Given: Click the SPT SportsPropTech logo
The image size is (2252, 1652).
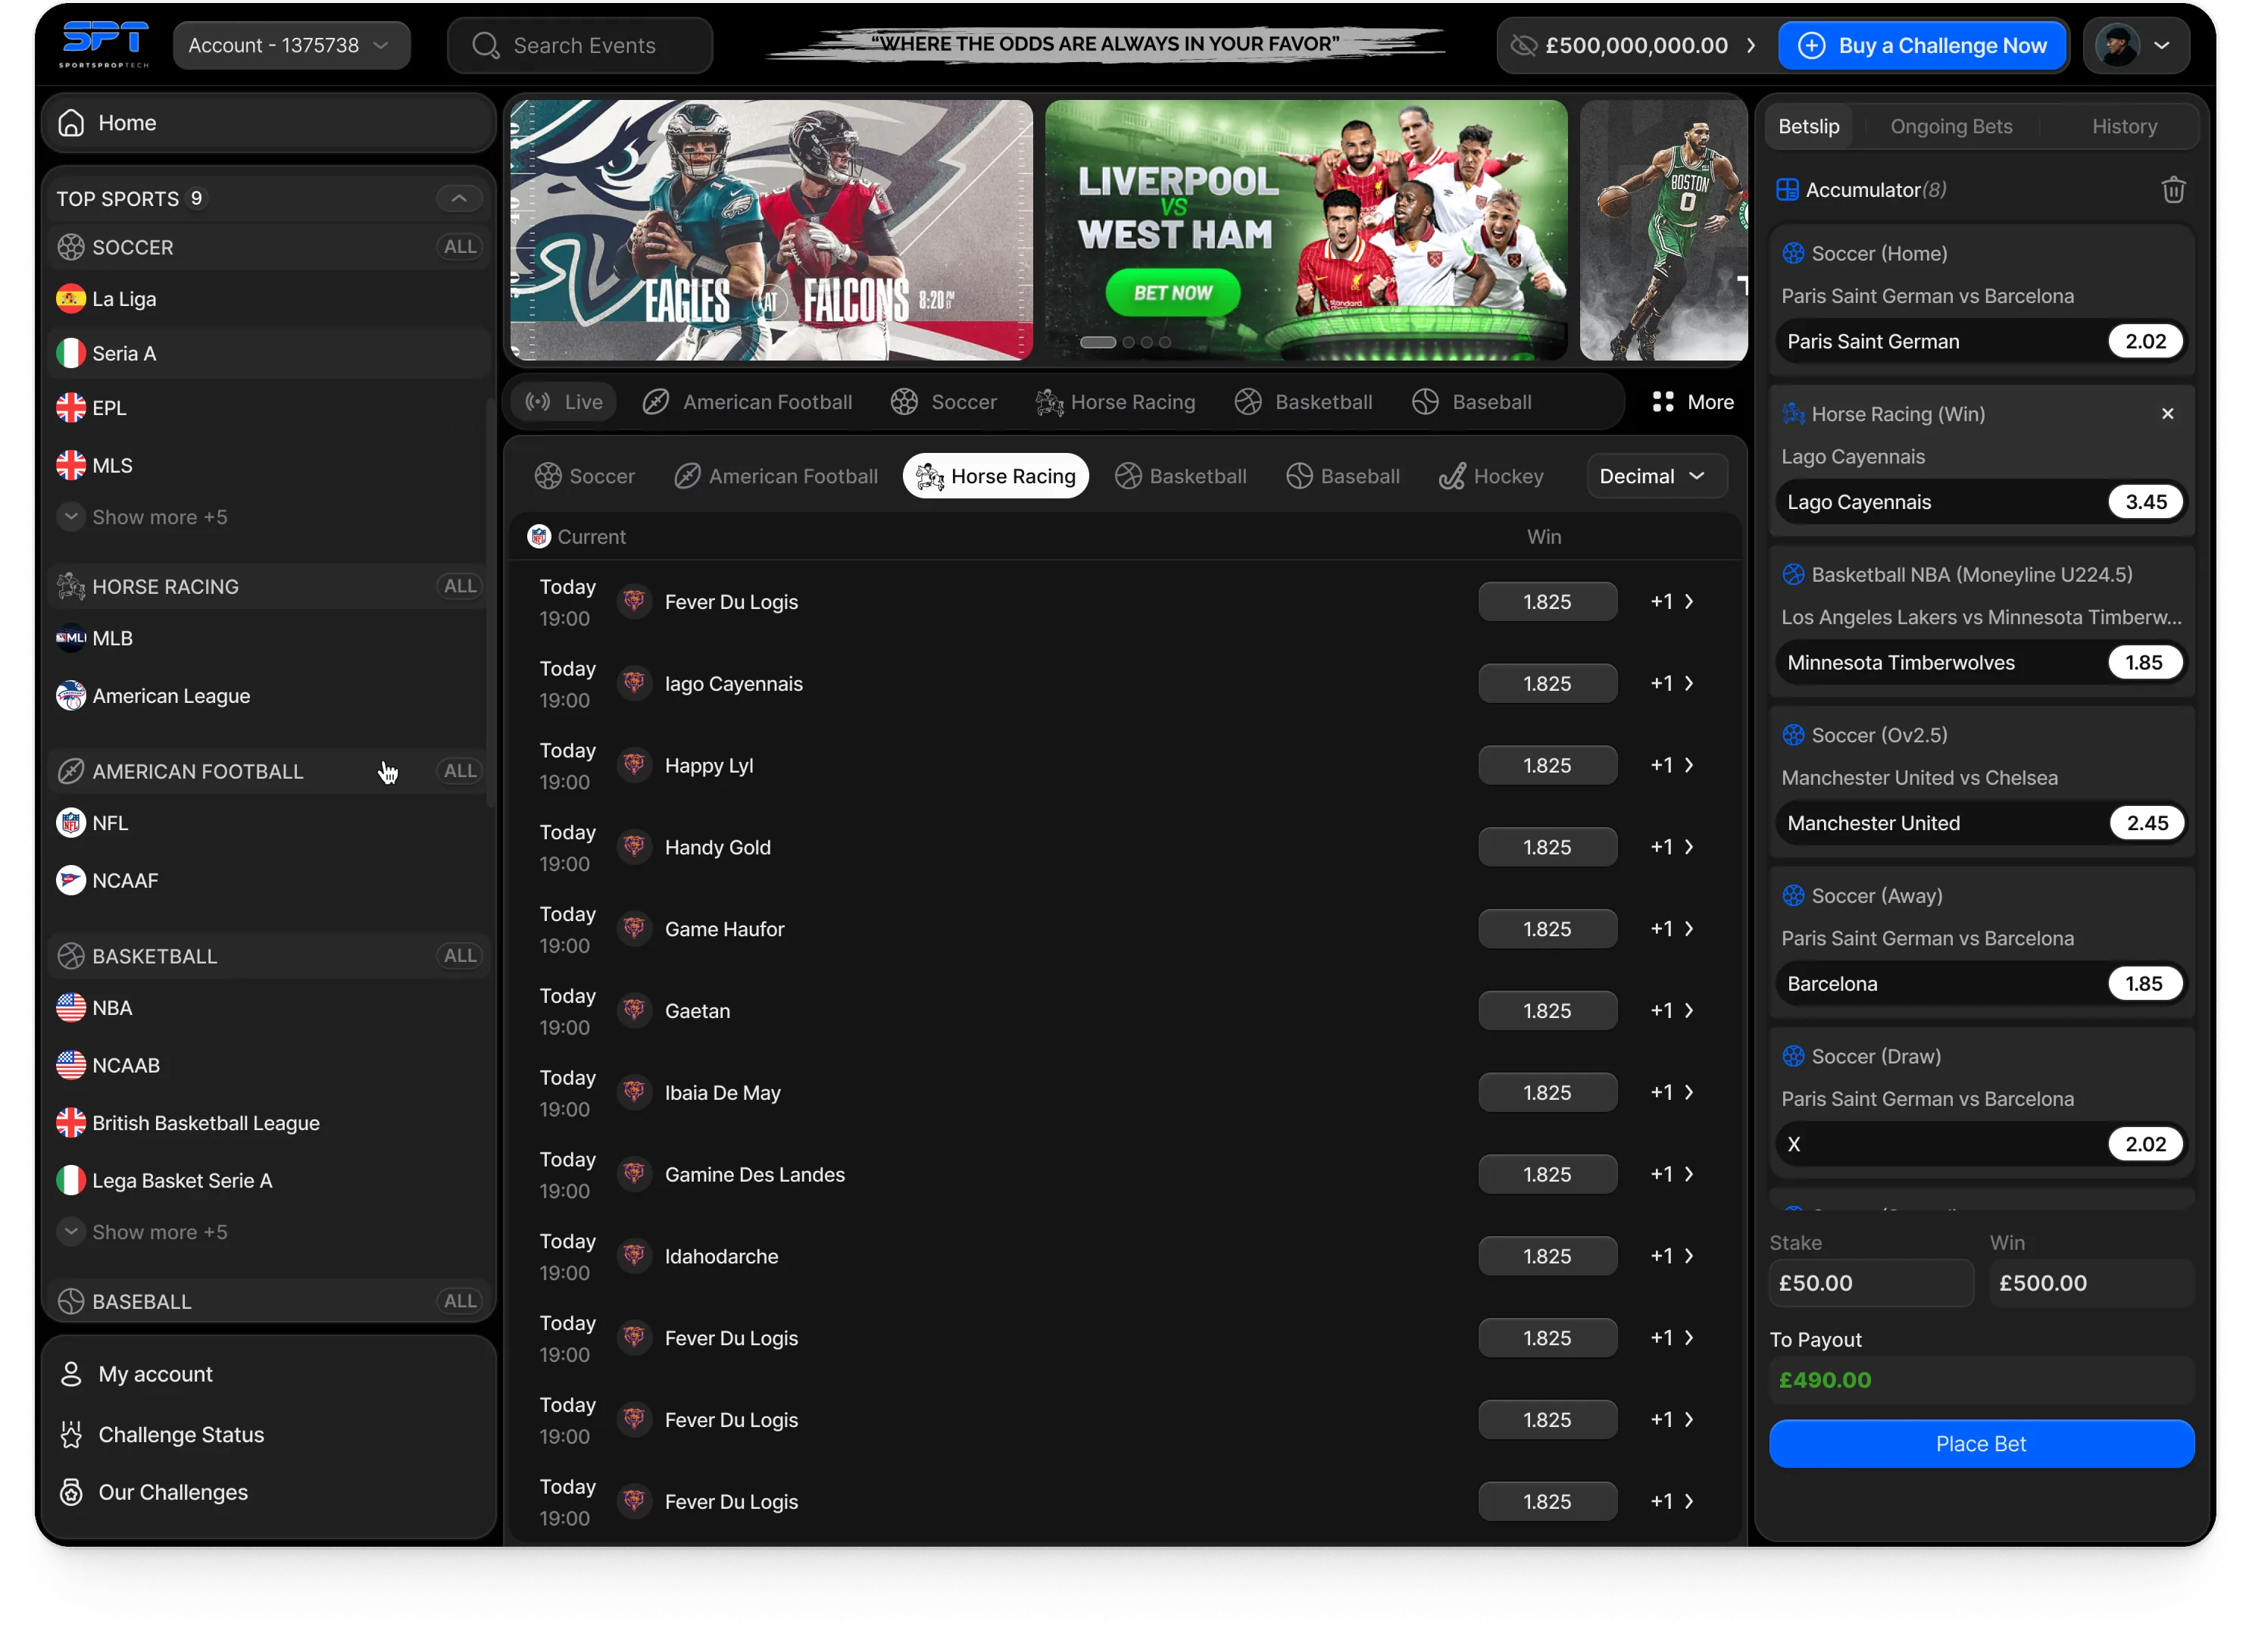Looking at the screenshot, I should (x=104, y=44).
